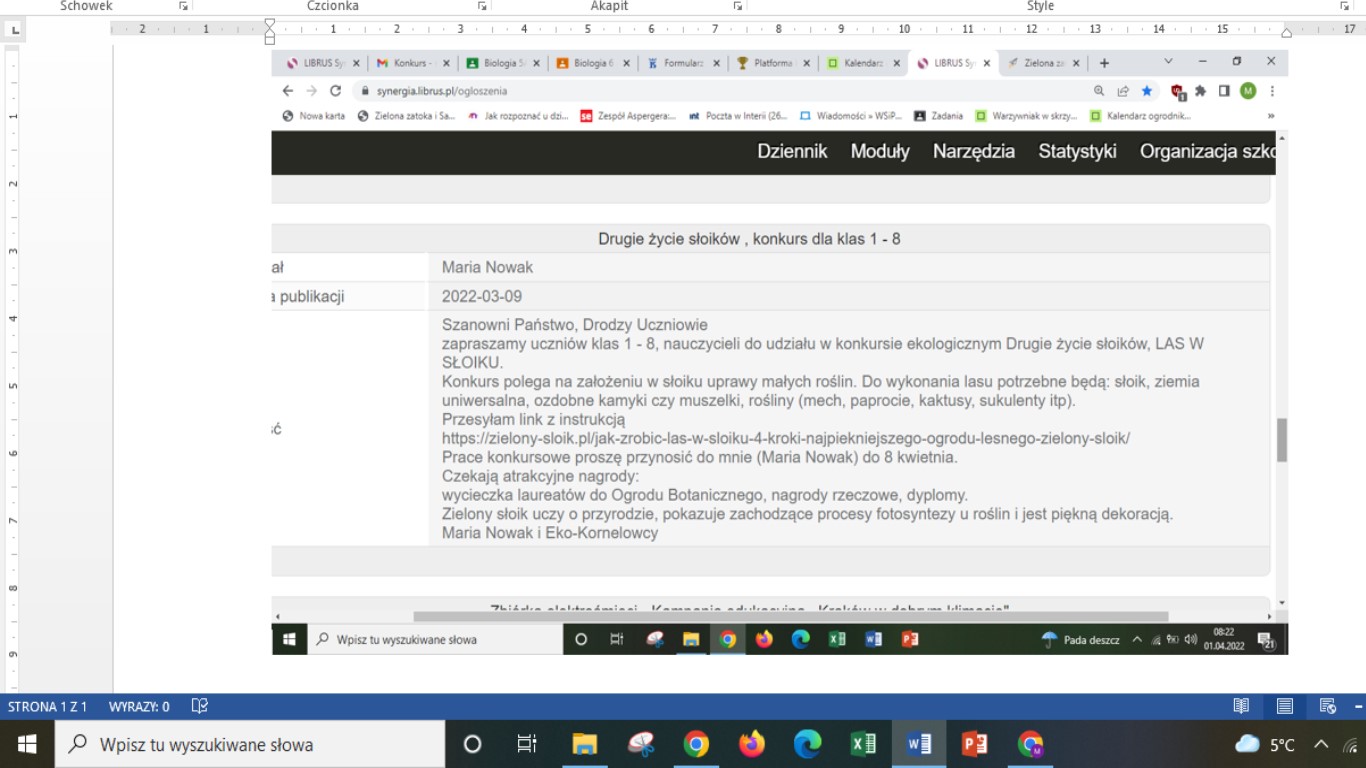
Task: Open Task View on the taskbar
Action: [x=527, y=744]
